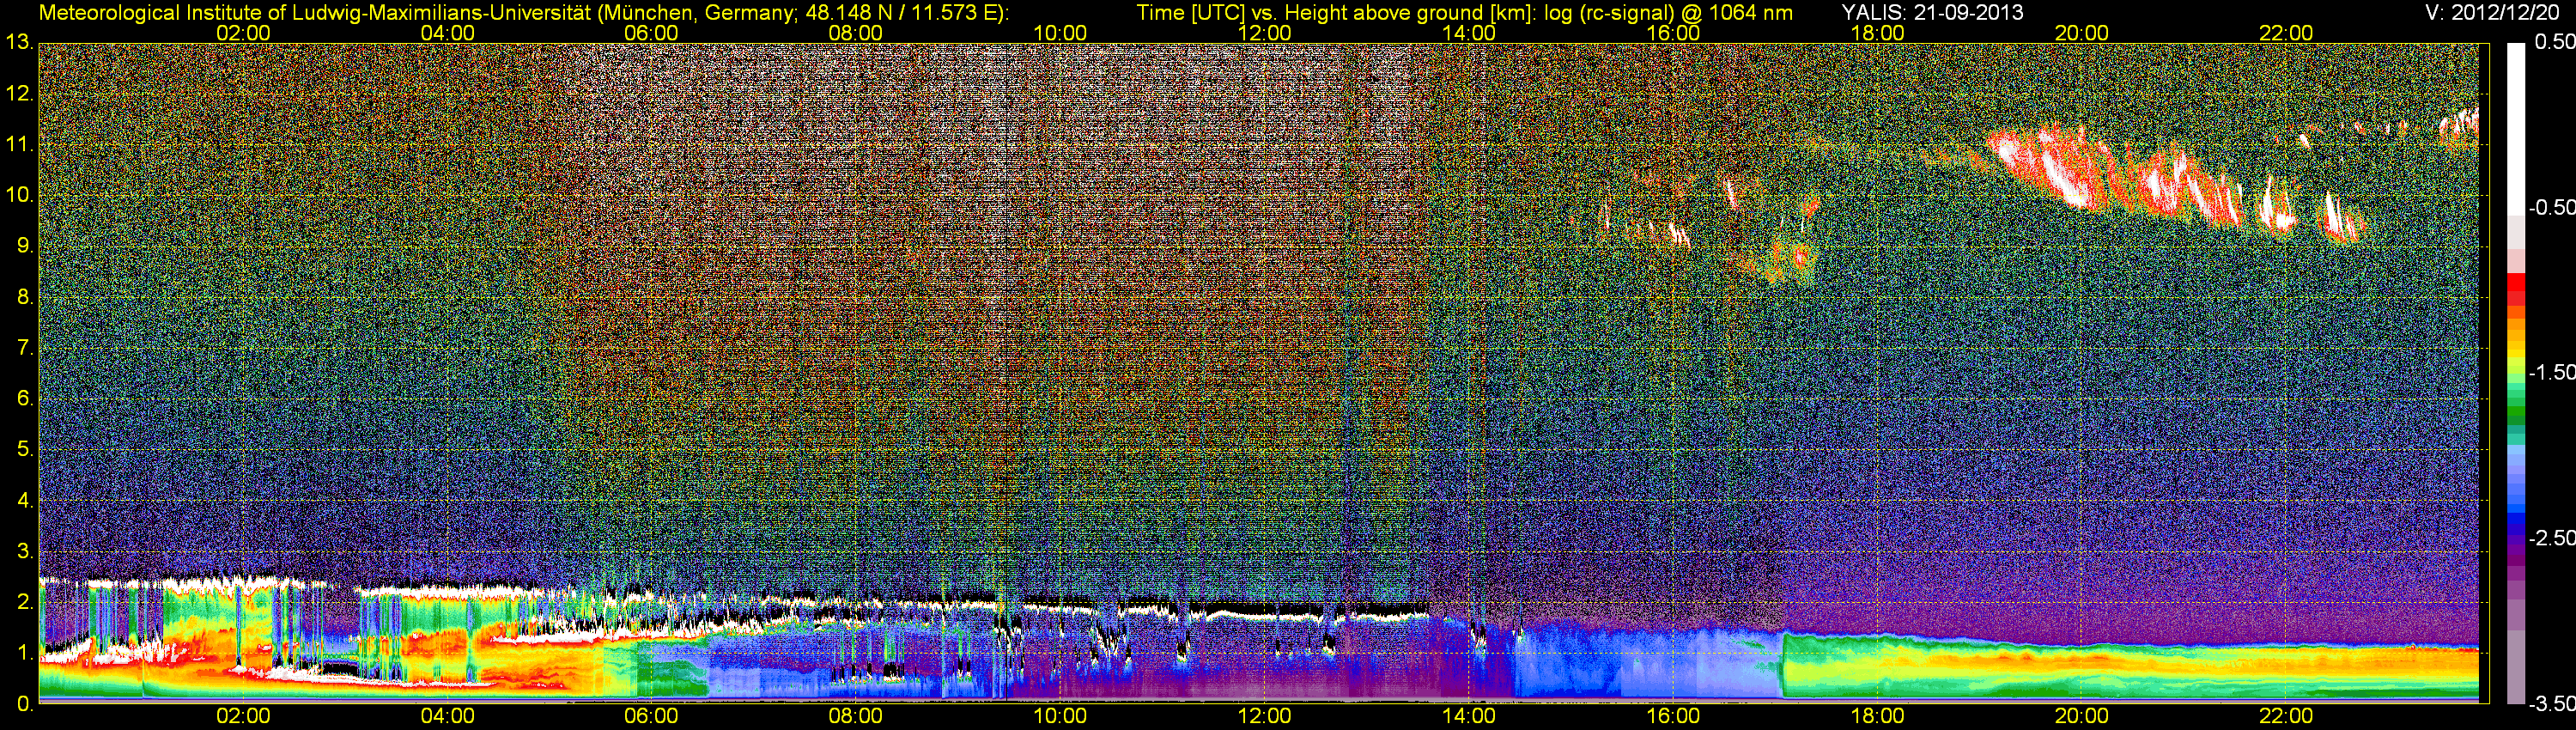Click height axis label '11.'

pyautogui.click(x=19, y=144)
